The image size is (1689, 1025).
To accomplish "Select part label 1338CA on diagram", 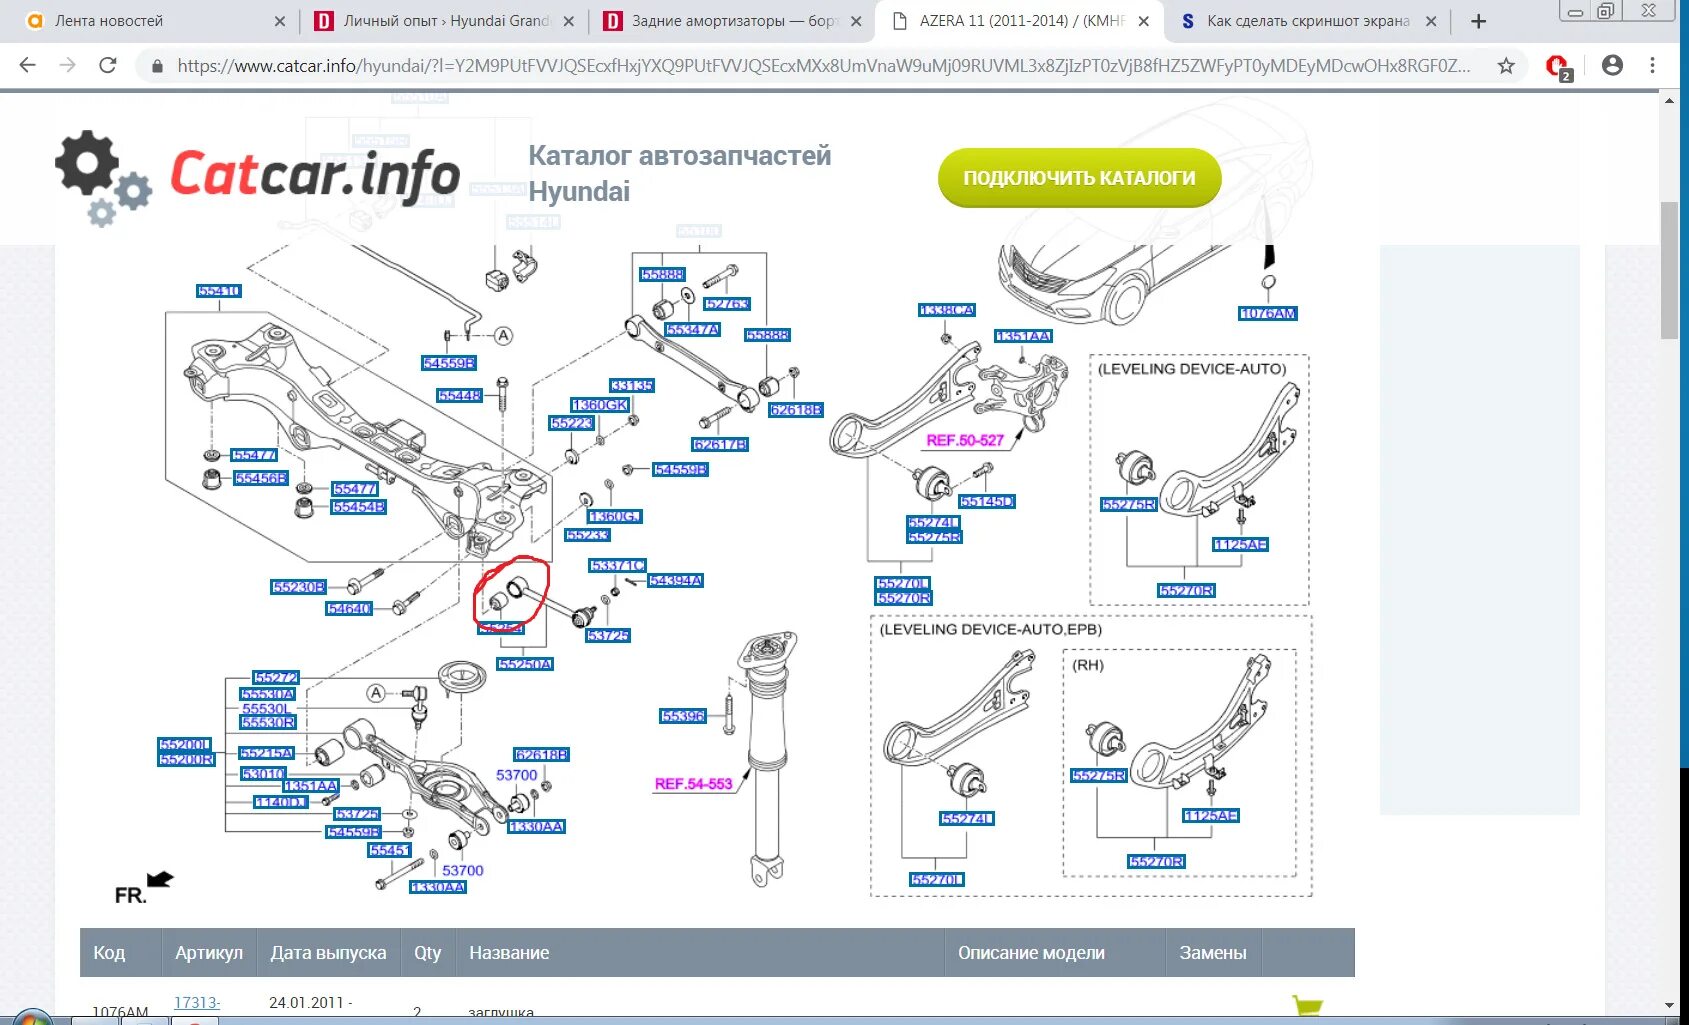I will pos(947,310).
